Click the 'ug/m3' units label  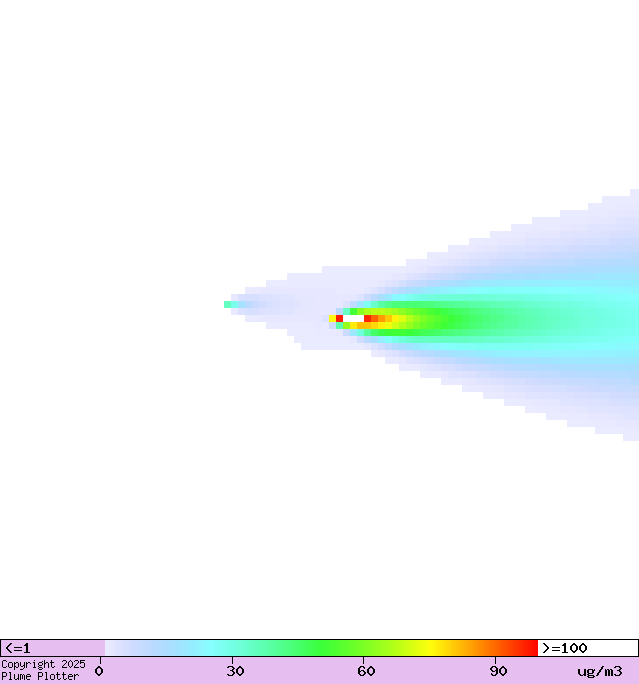(600, 671)
